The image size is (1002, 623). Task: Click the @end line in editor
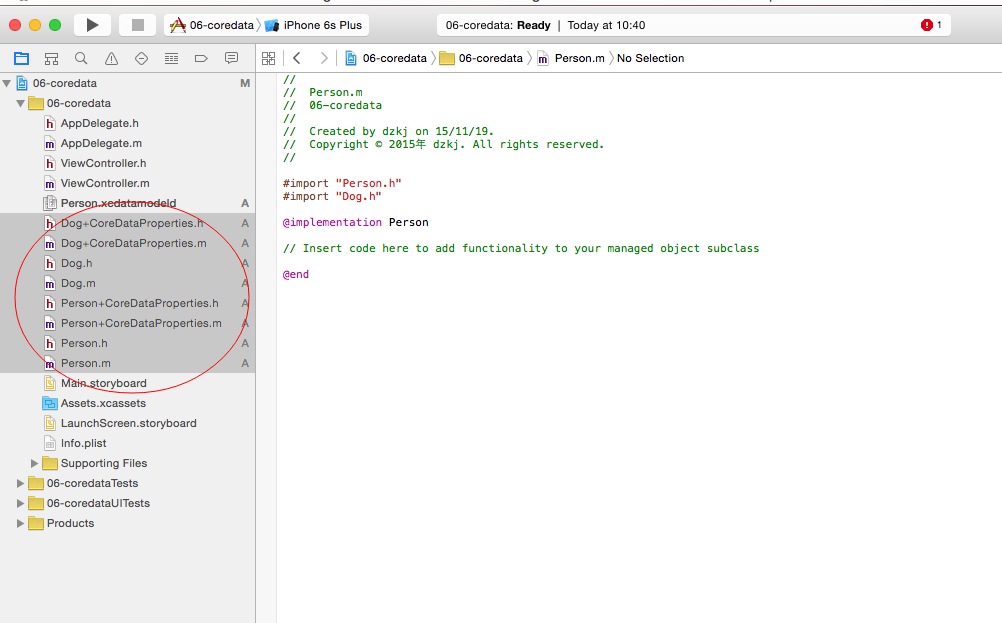296,274
